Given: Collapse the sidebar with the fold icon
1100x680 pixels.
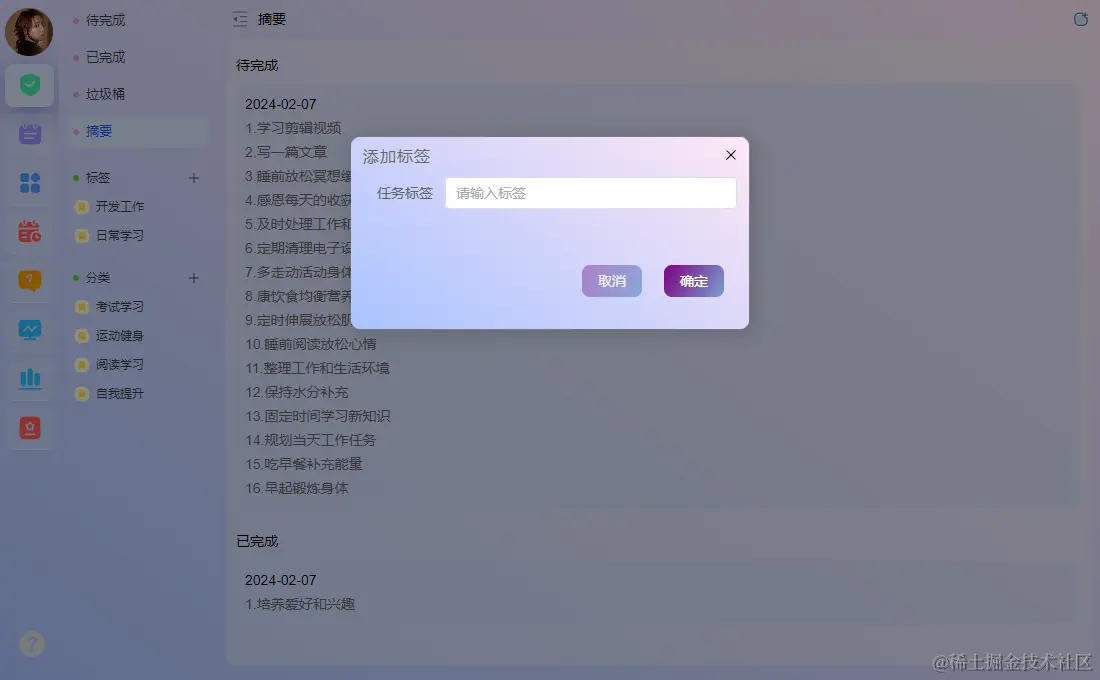Looking at the screenshot, I should 240,19.
